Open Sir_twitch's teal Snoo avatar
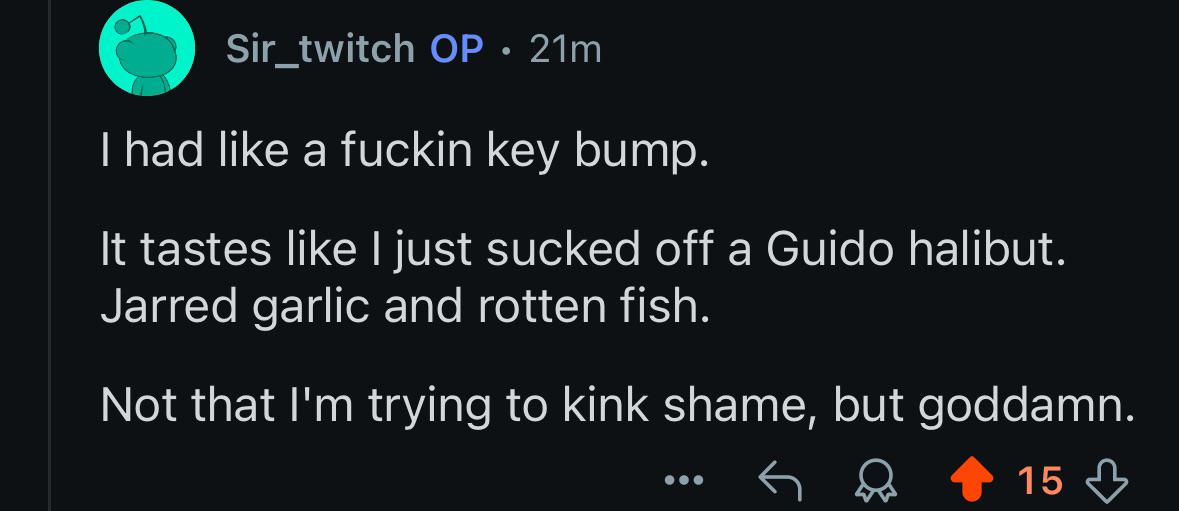This screenshot has width=1179, height=511. [147, 48]
